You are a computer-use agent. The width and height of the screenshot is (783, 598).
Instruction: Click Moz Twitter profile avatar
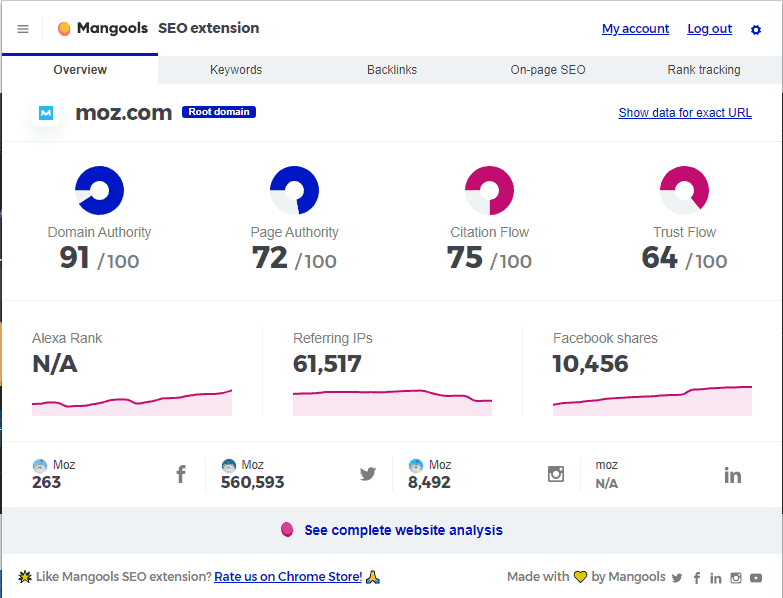pos(229,466)
